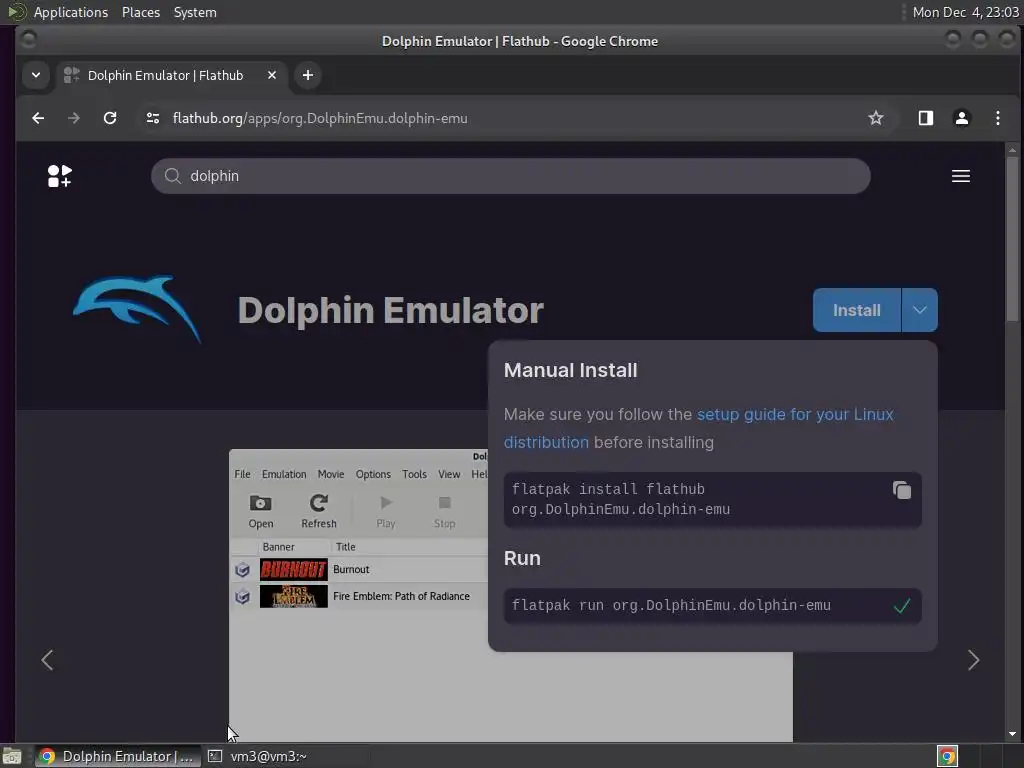This screenshot has width=1024, height=768.
Task: Open a new Chrome tab
Action: click(x=308, y=75)
